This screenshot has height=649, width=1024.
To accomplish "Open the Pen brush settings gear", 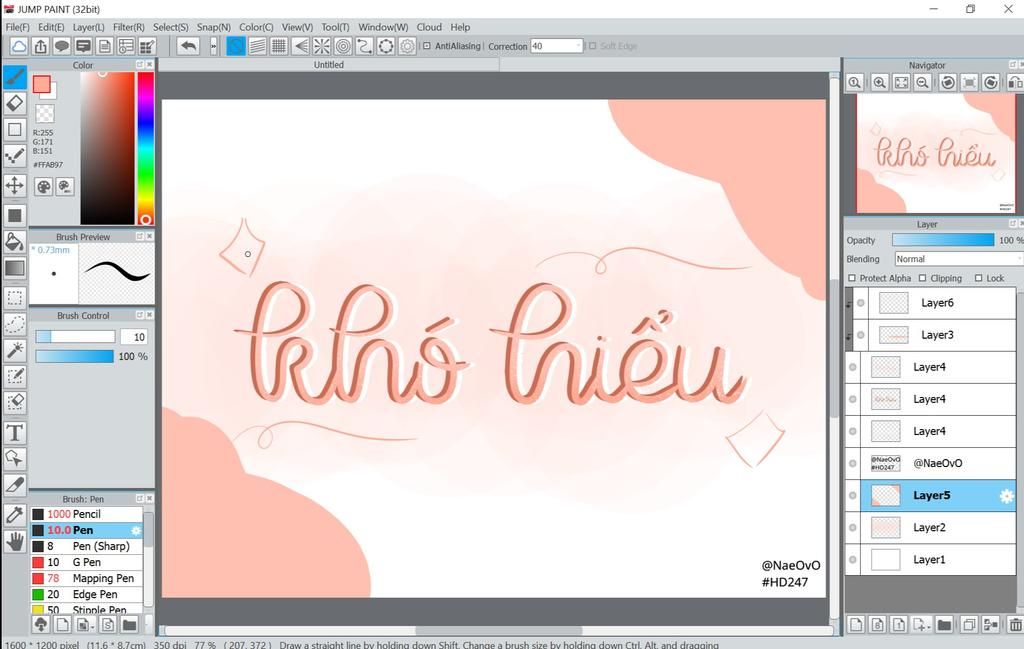I will point(136,530).
